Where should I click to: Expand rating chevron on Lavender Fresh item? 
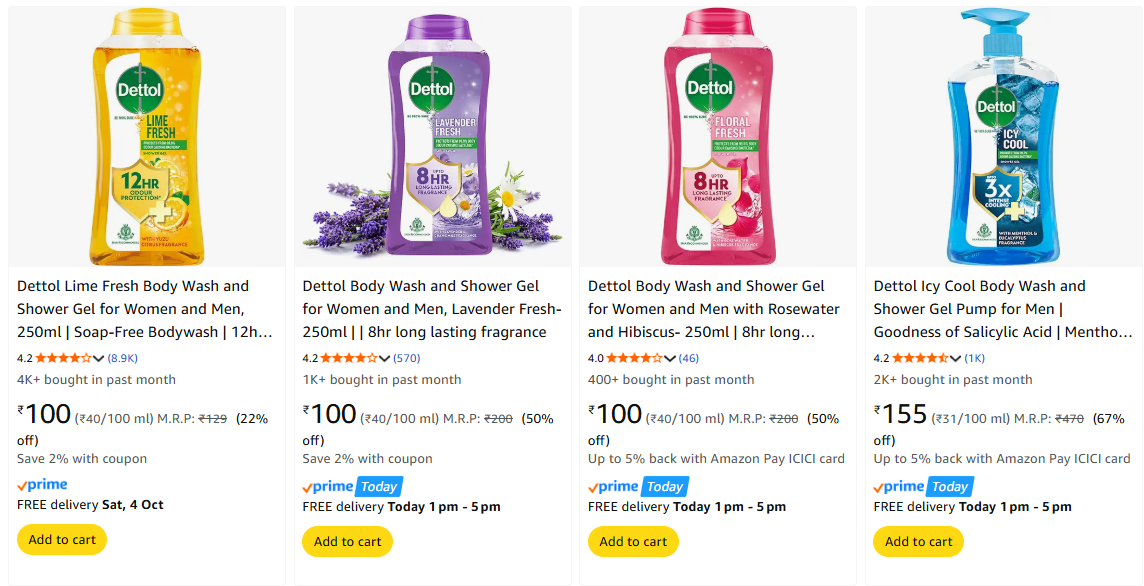[x=385, y=358]
